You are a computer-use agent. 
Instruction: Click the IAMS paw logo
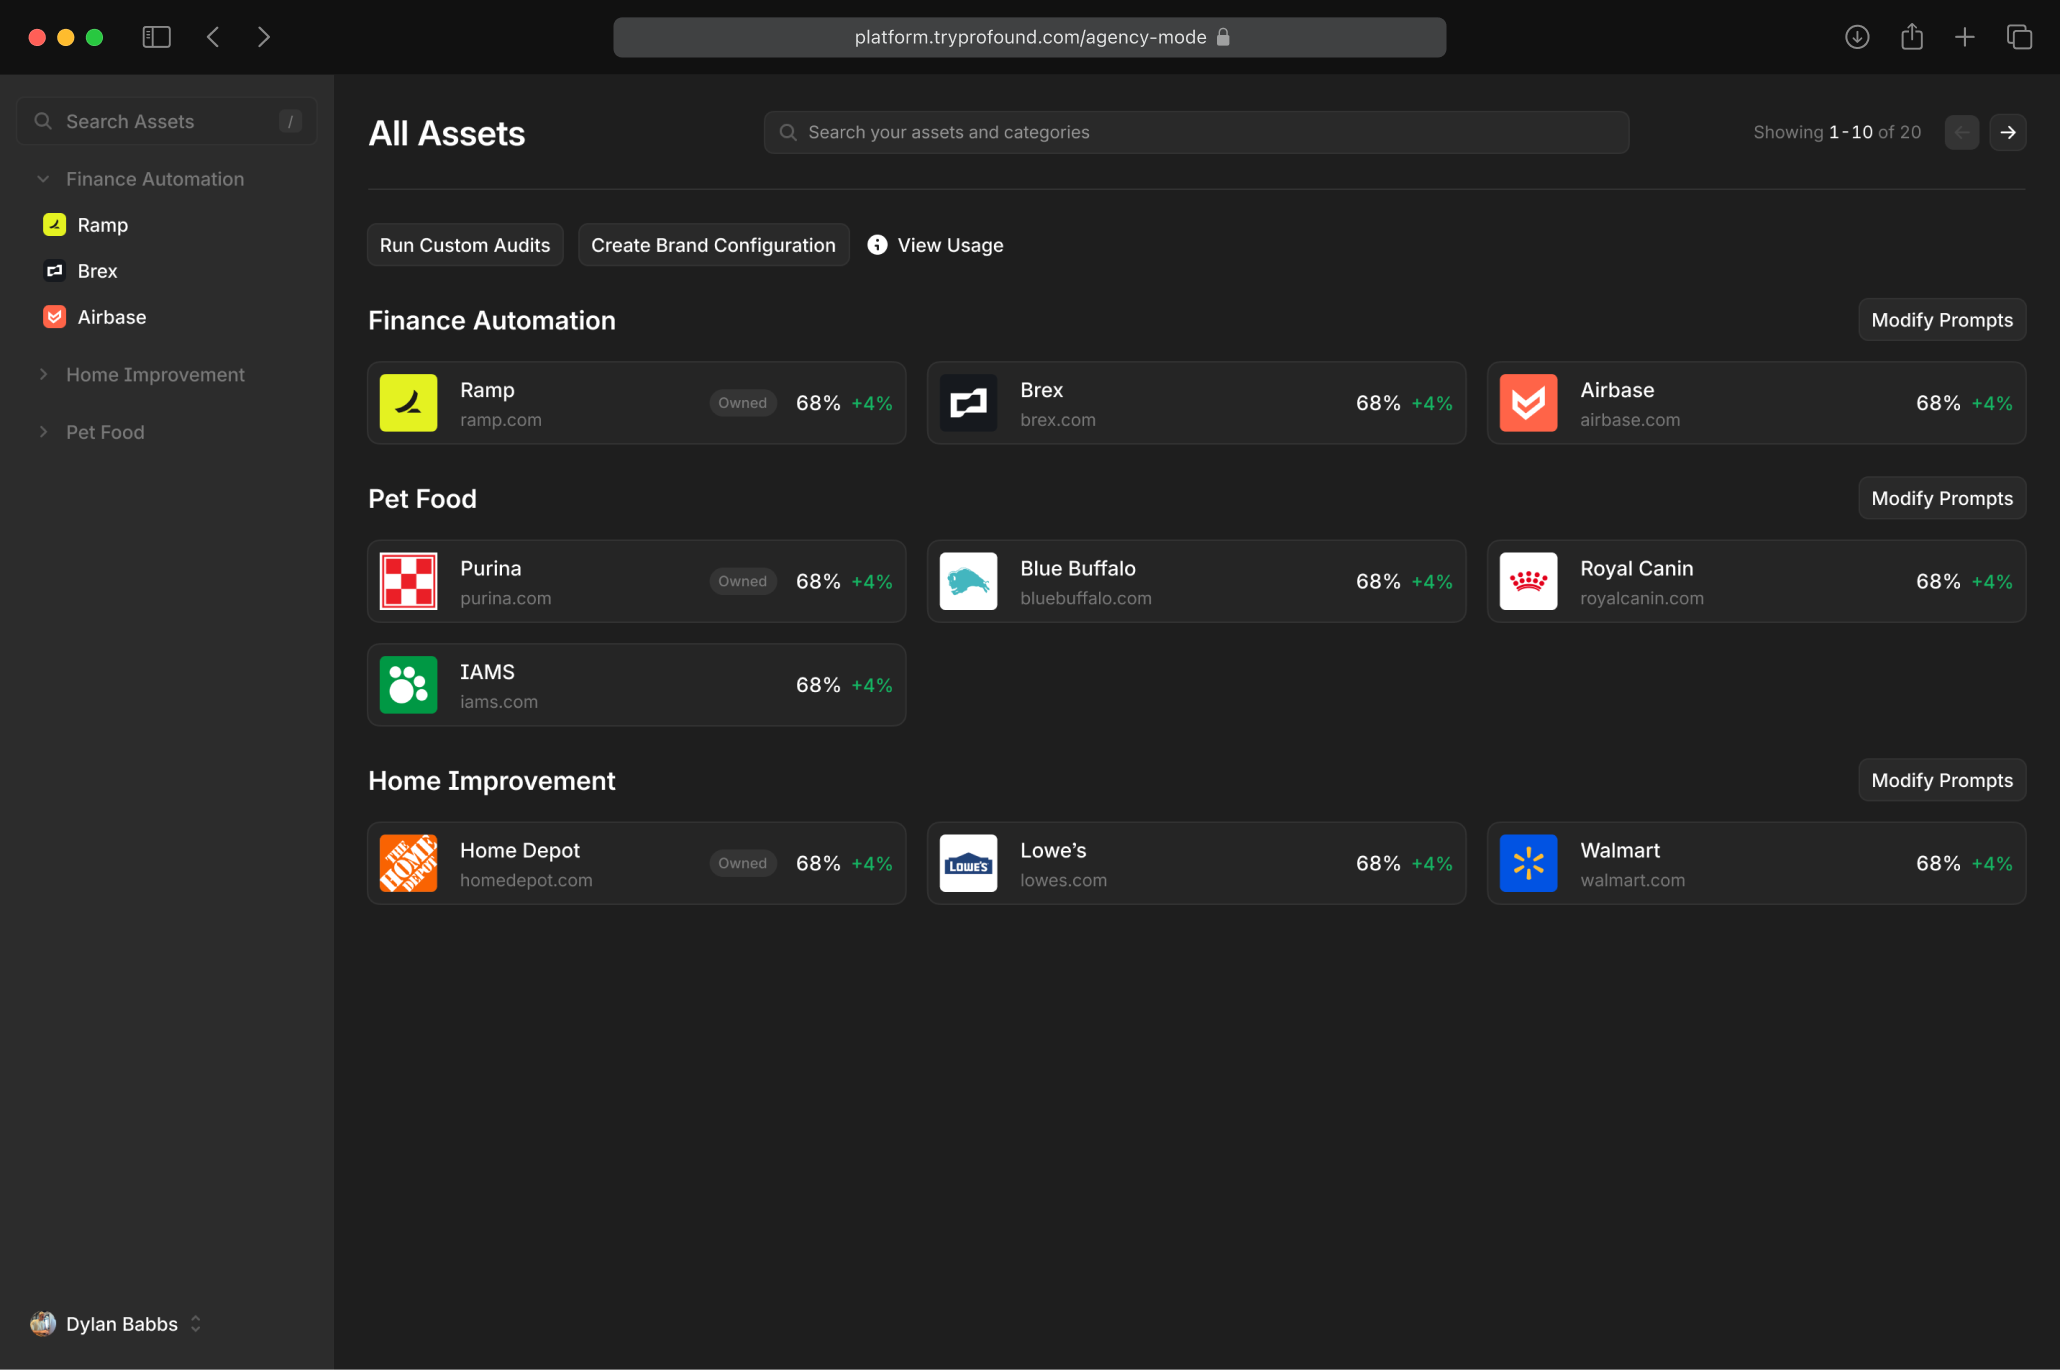tap(408, 685)
